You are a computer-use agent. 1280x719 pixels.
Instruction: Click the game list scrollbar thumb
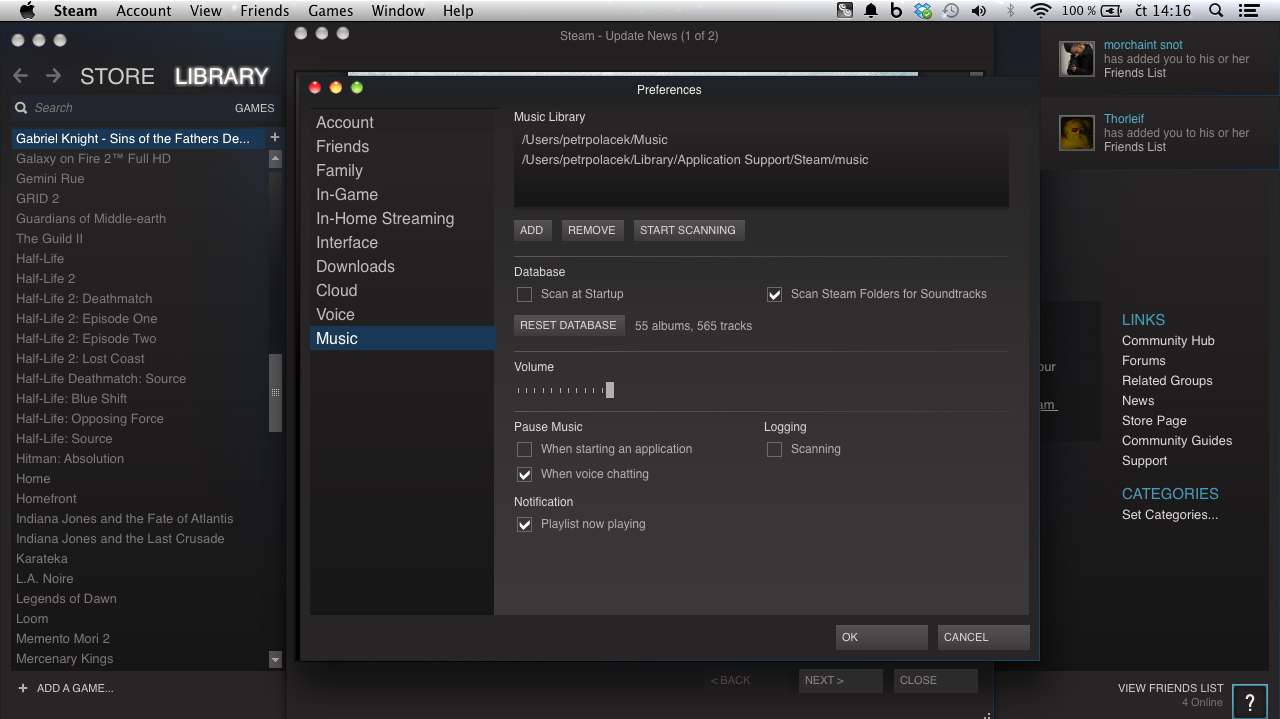pos(275,392)
